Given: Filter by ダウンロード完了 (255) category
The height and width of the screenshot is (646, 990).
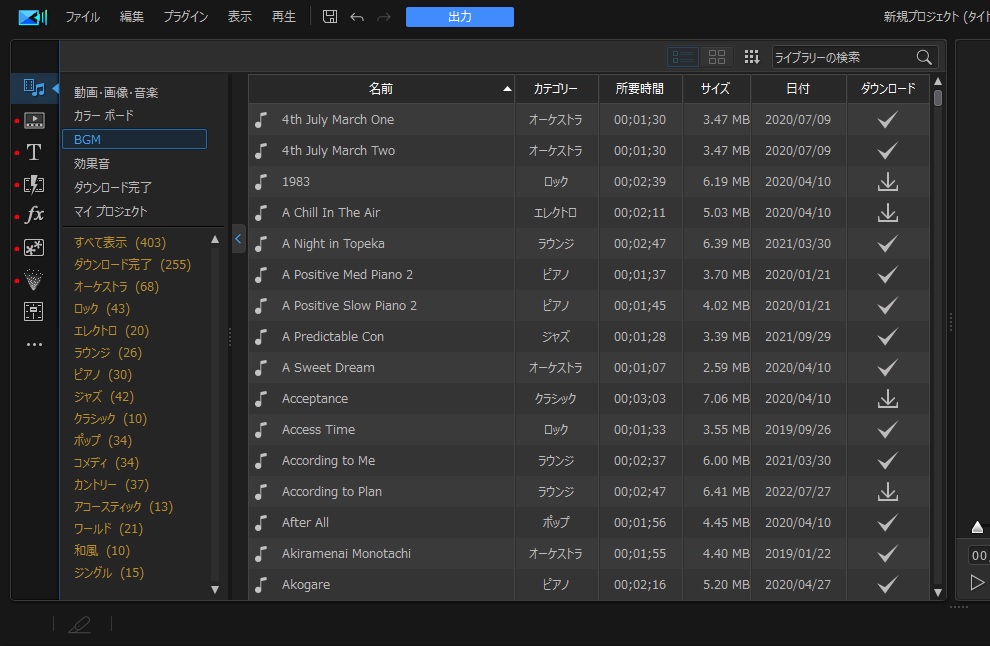Looking at the screenshot, I should (x=133, y=265).
